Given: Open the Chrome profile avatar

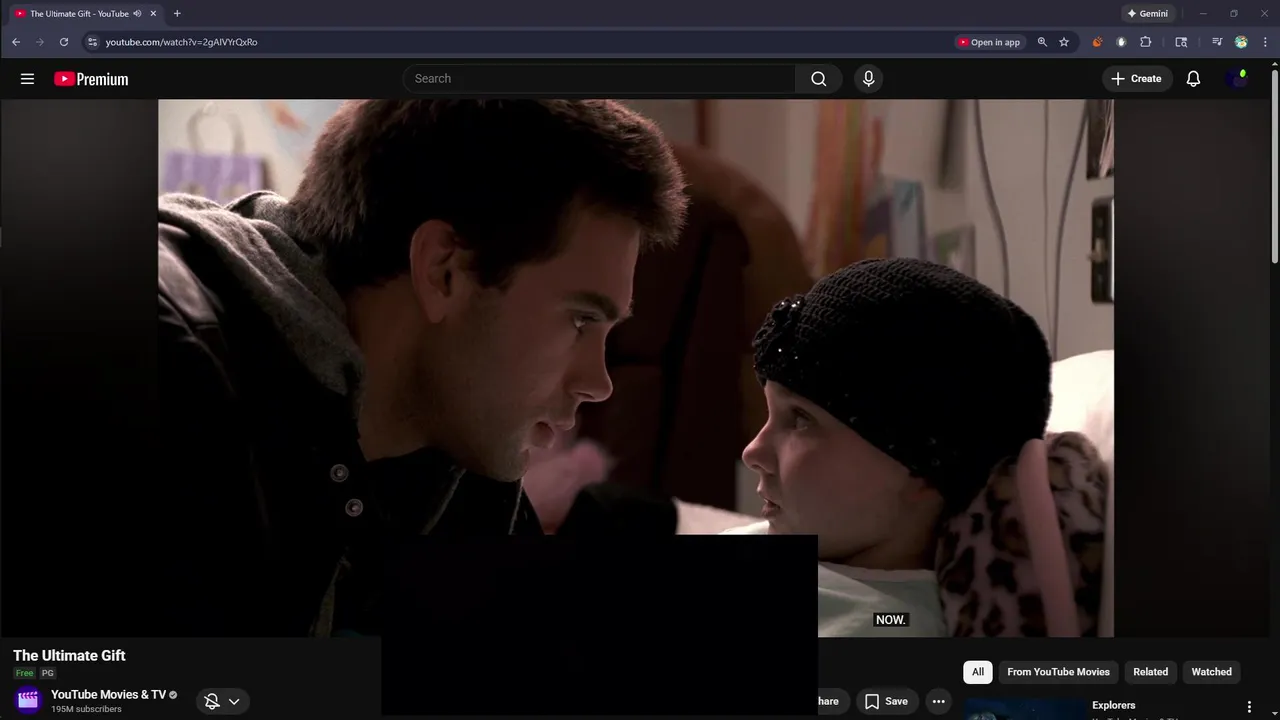Looking at the screenshot, I should [1241, 42].
